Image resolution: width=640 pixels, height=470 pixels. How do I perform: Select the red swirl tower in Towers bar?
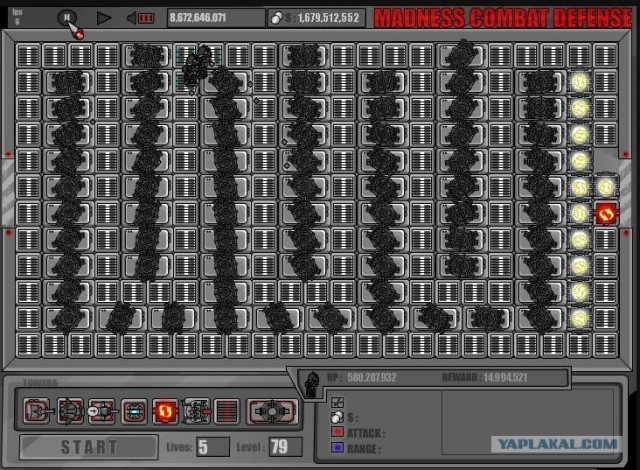[x=165, y=411]
